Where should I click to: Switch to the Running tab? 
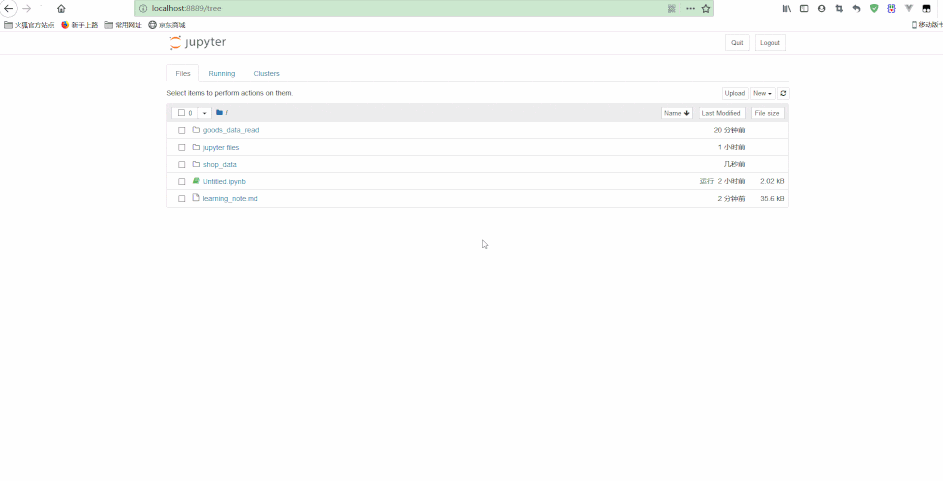221,73
